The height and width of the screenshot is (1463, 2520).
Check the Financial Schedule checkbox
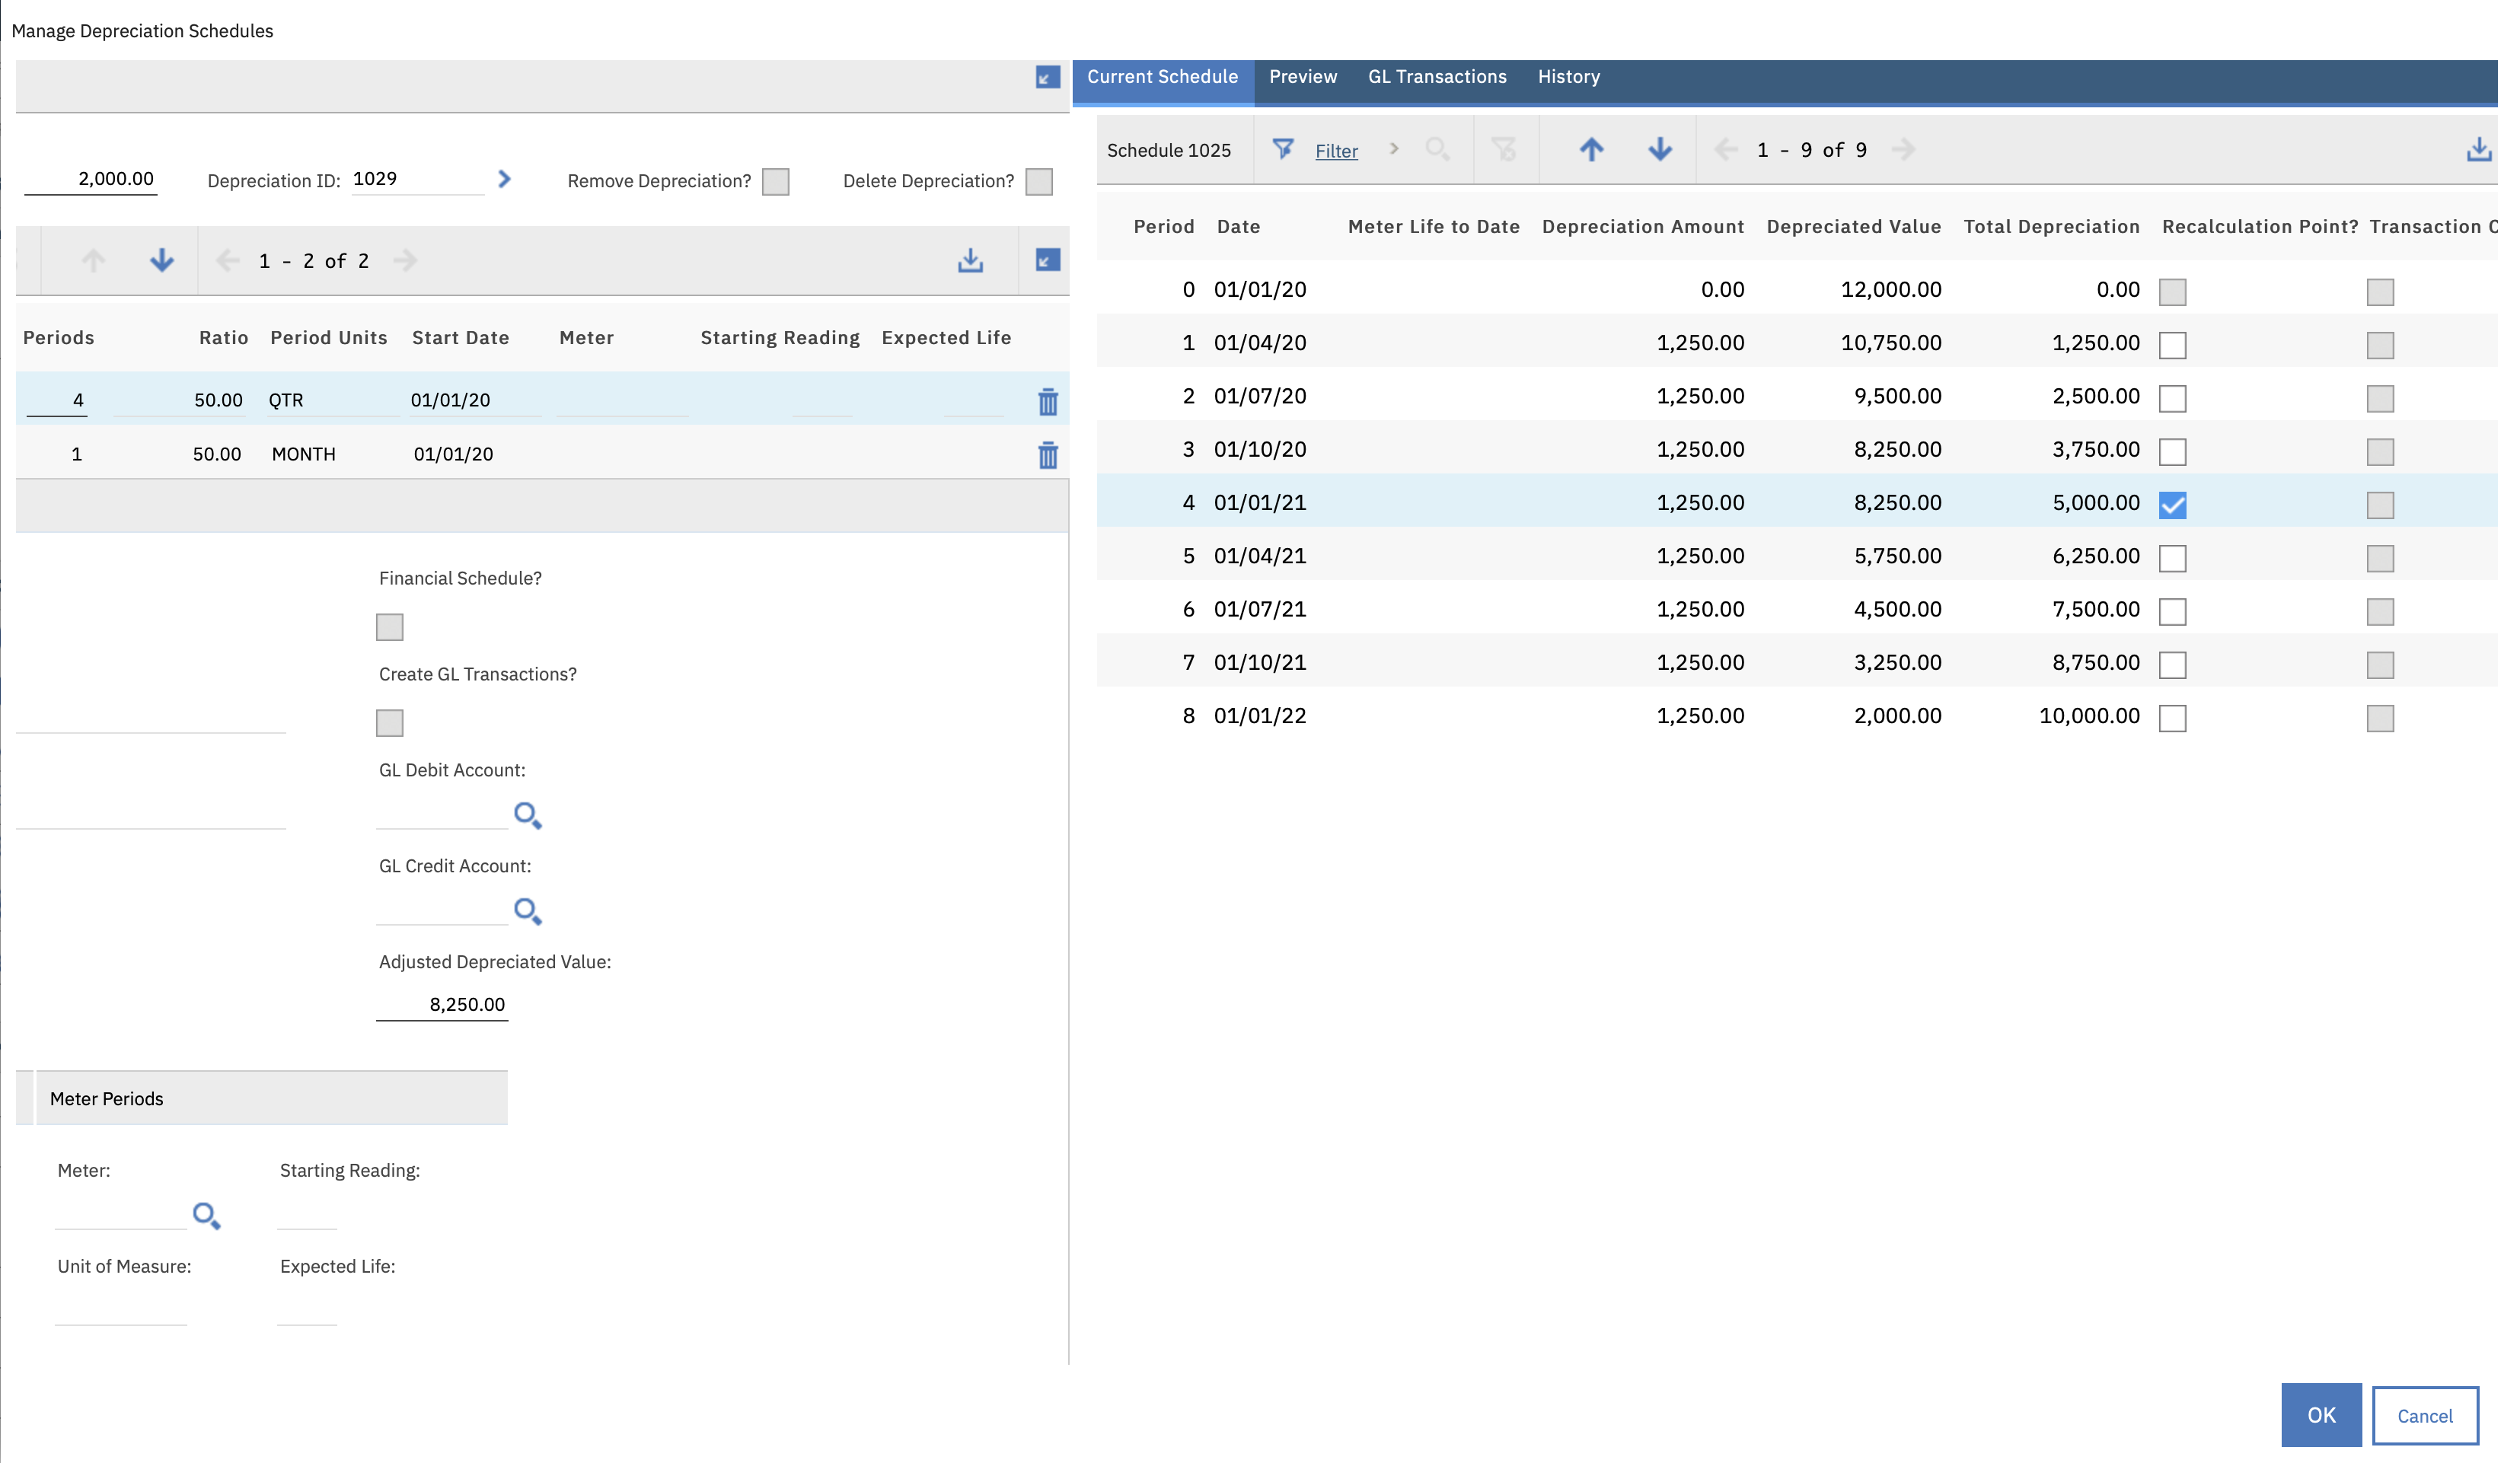coord(390,626)
